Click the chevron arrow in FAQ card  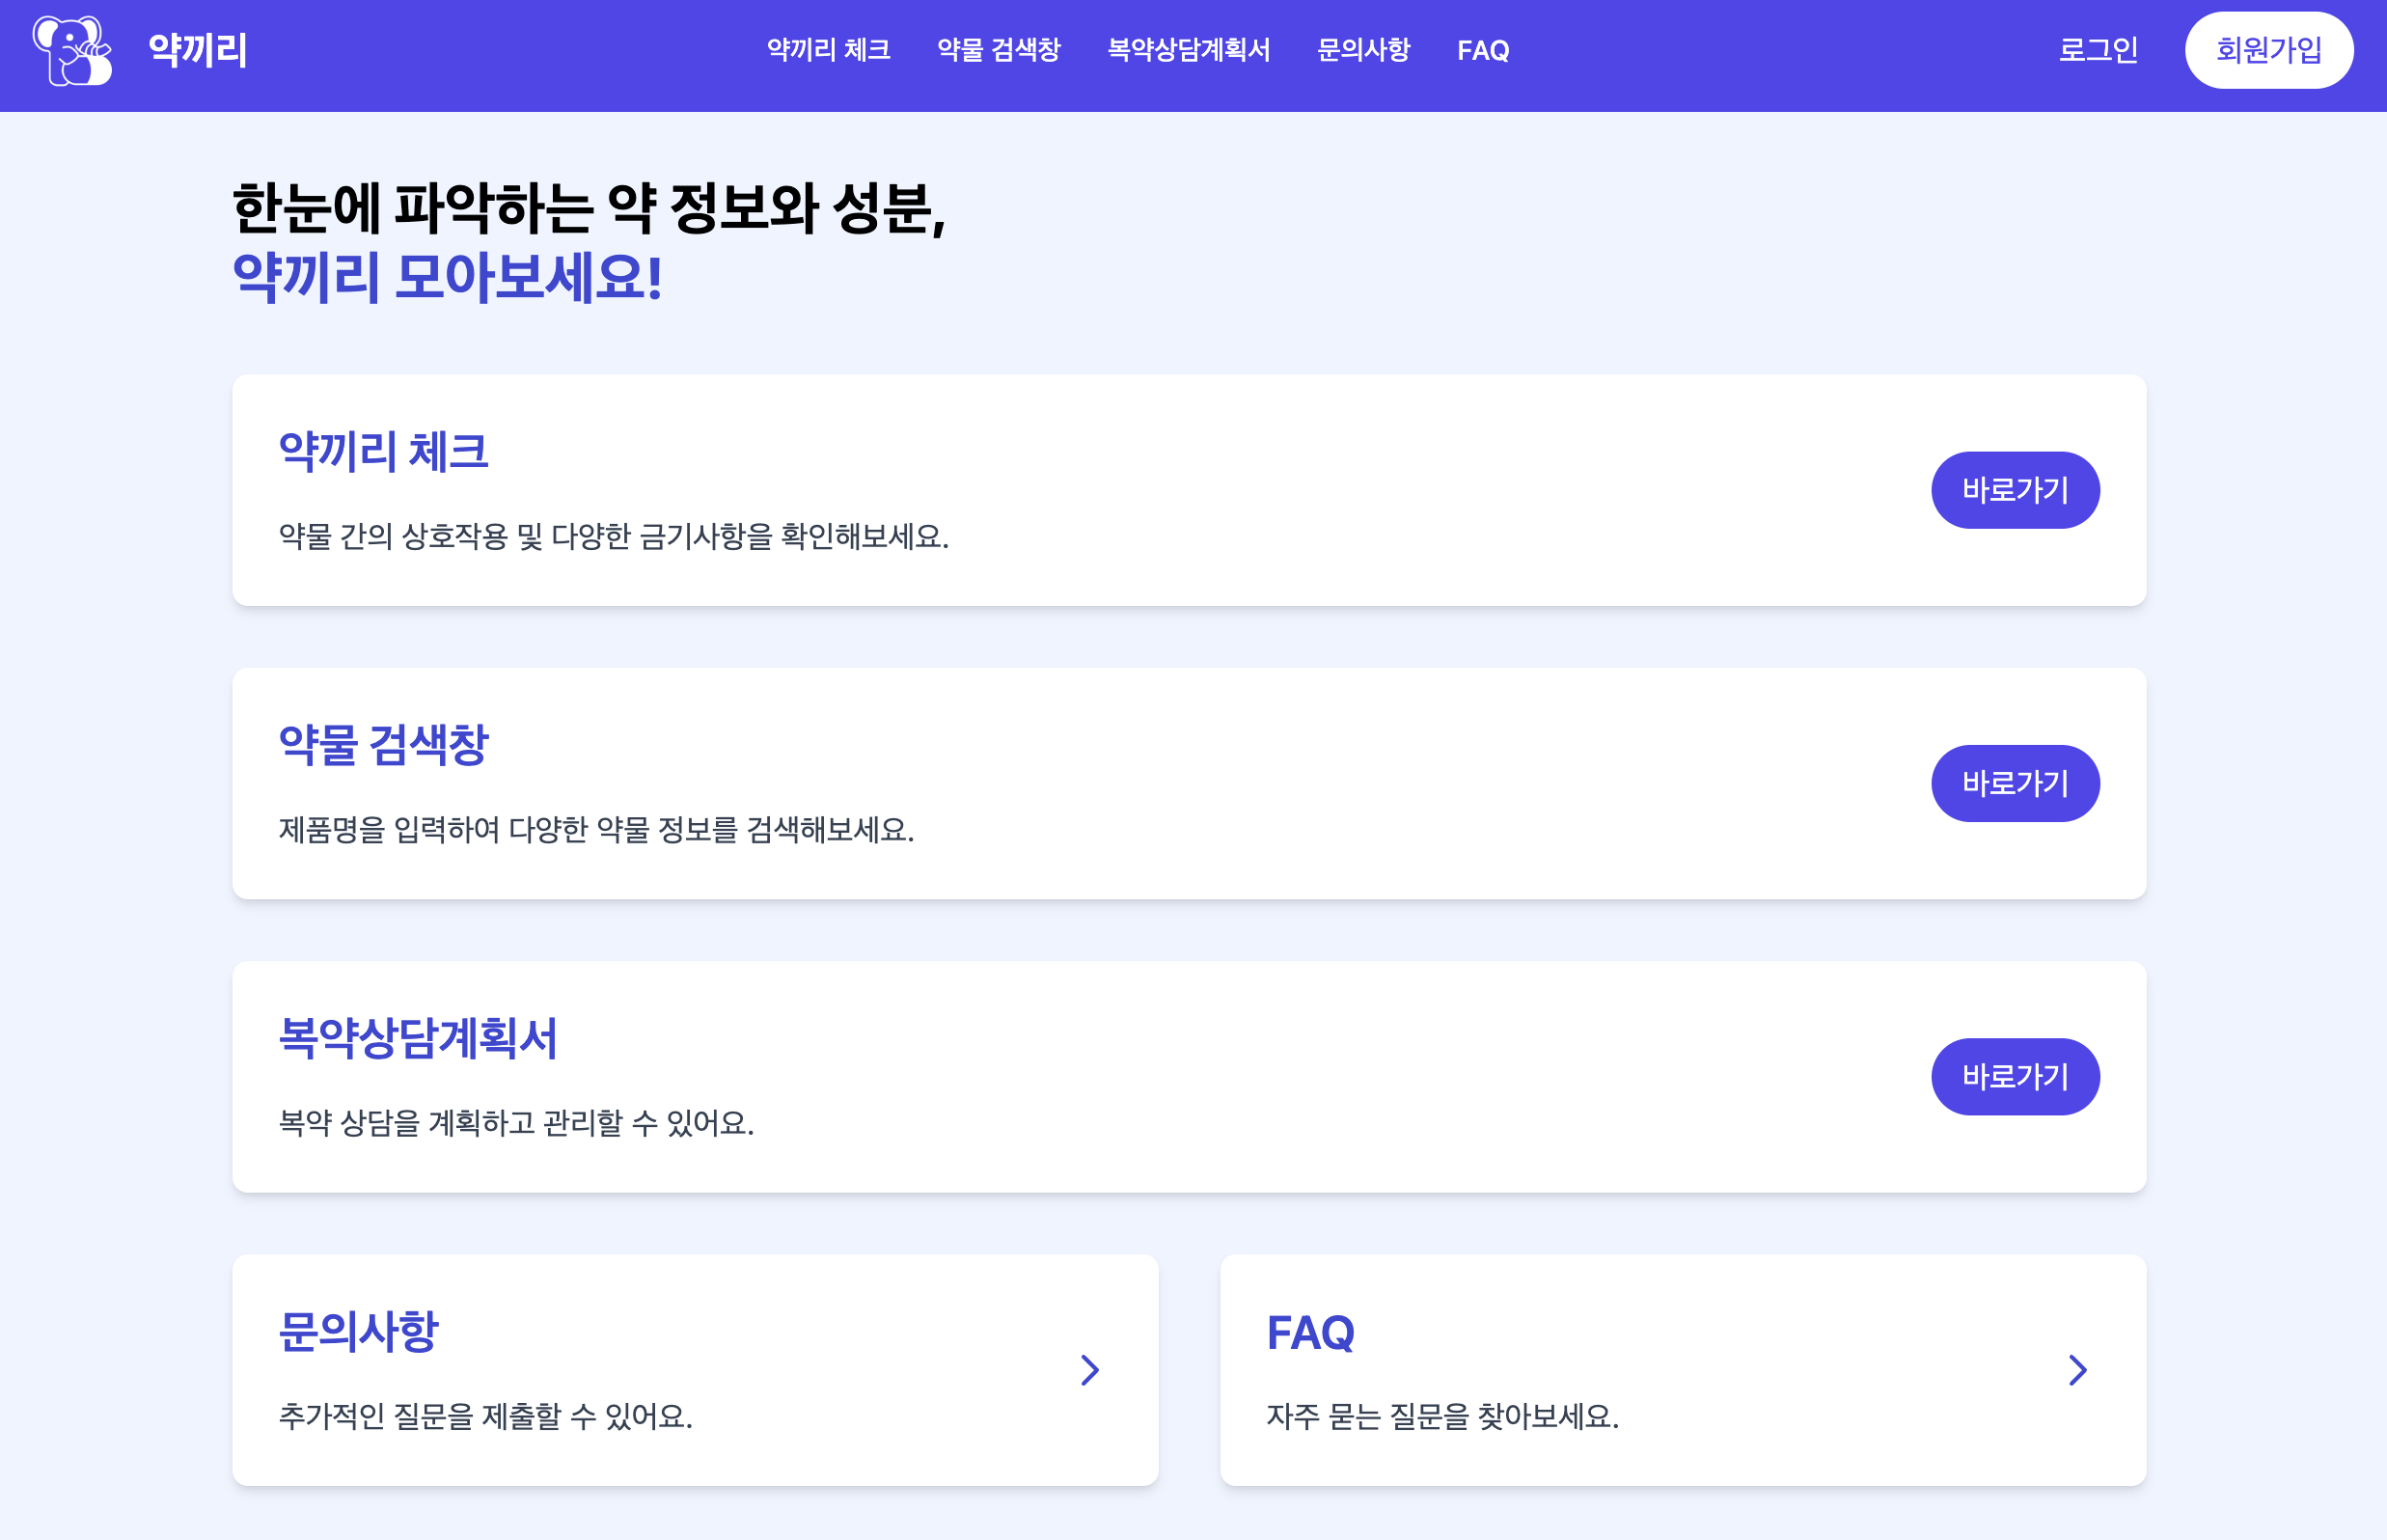pos(2077,1370)
